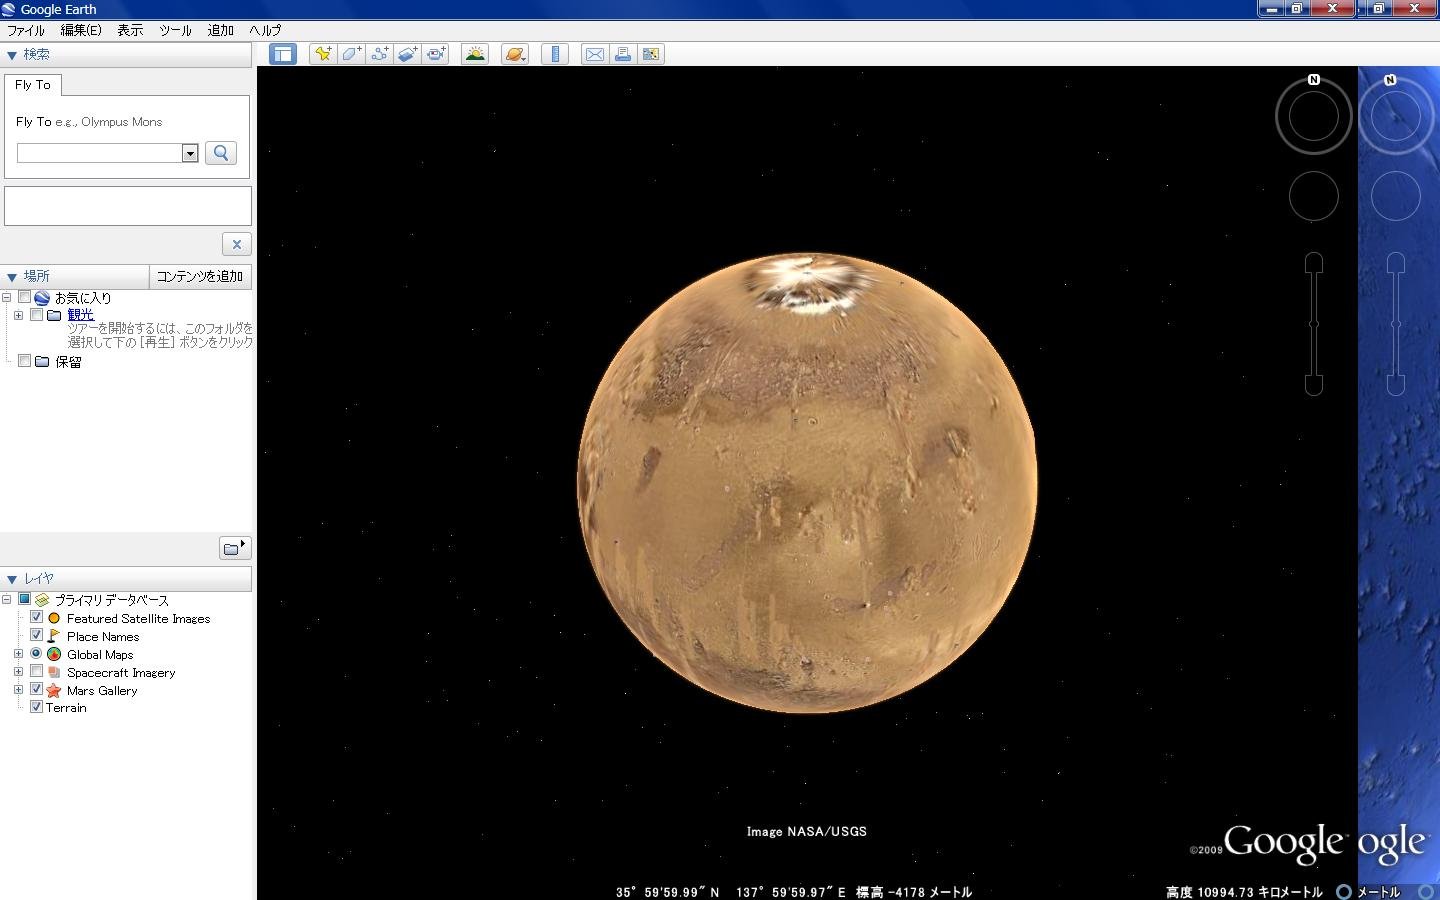Click the Email envelope icon
1440x900 pixels.
coord(594,54)
